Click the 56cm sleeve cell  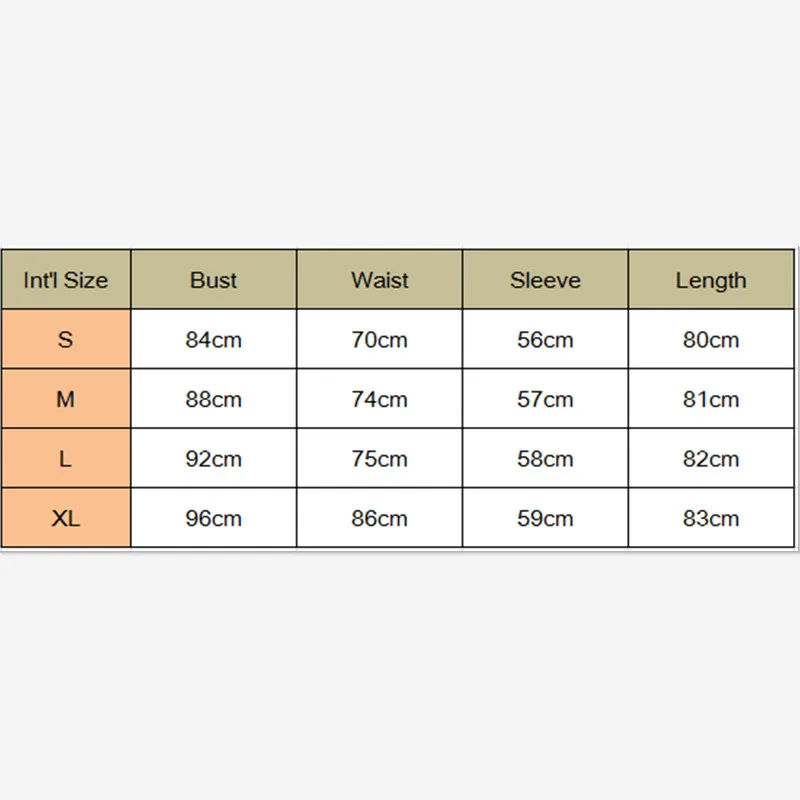pyautogui.click(x=545, y=339)
